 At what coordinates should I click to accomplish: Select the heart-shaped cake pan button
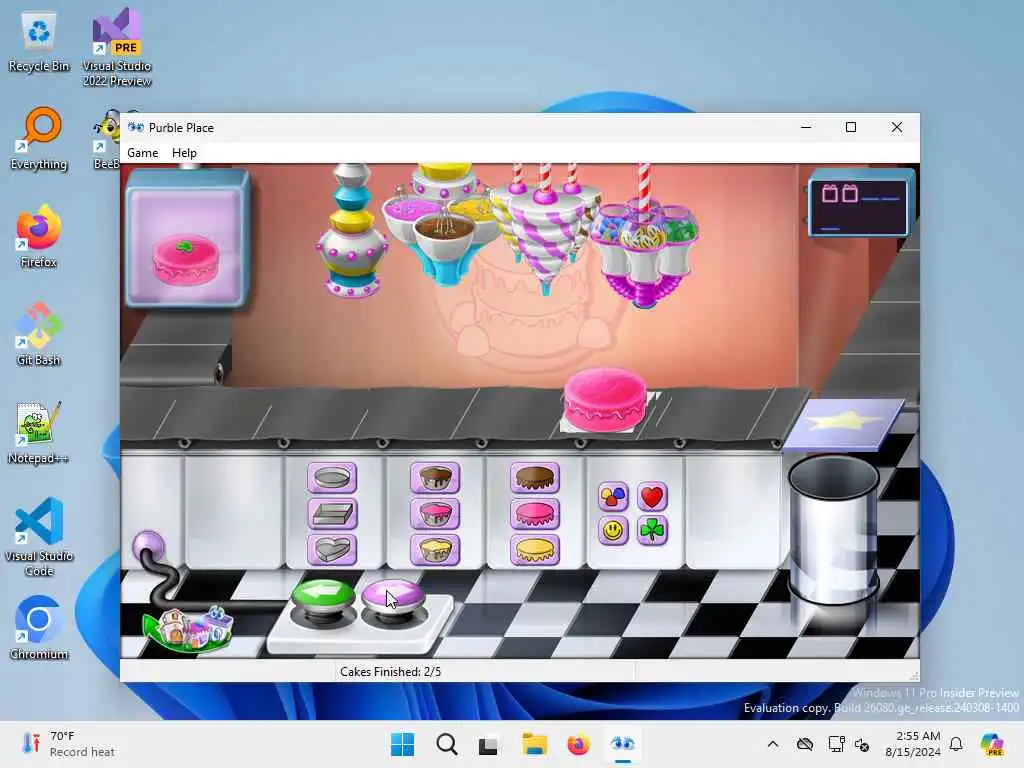(332, 550)
